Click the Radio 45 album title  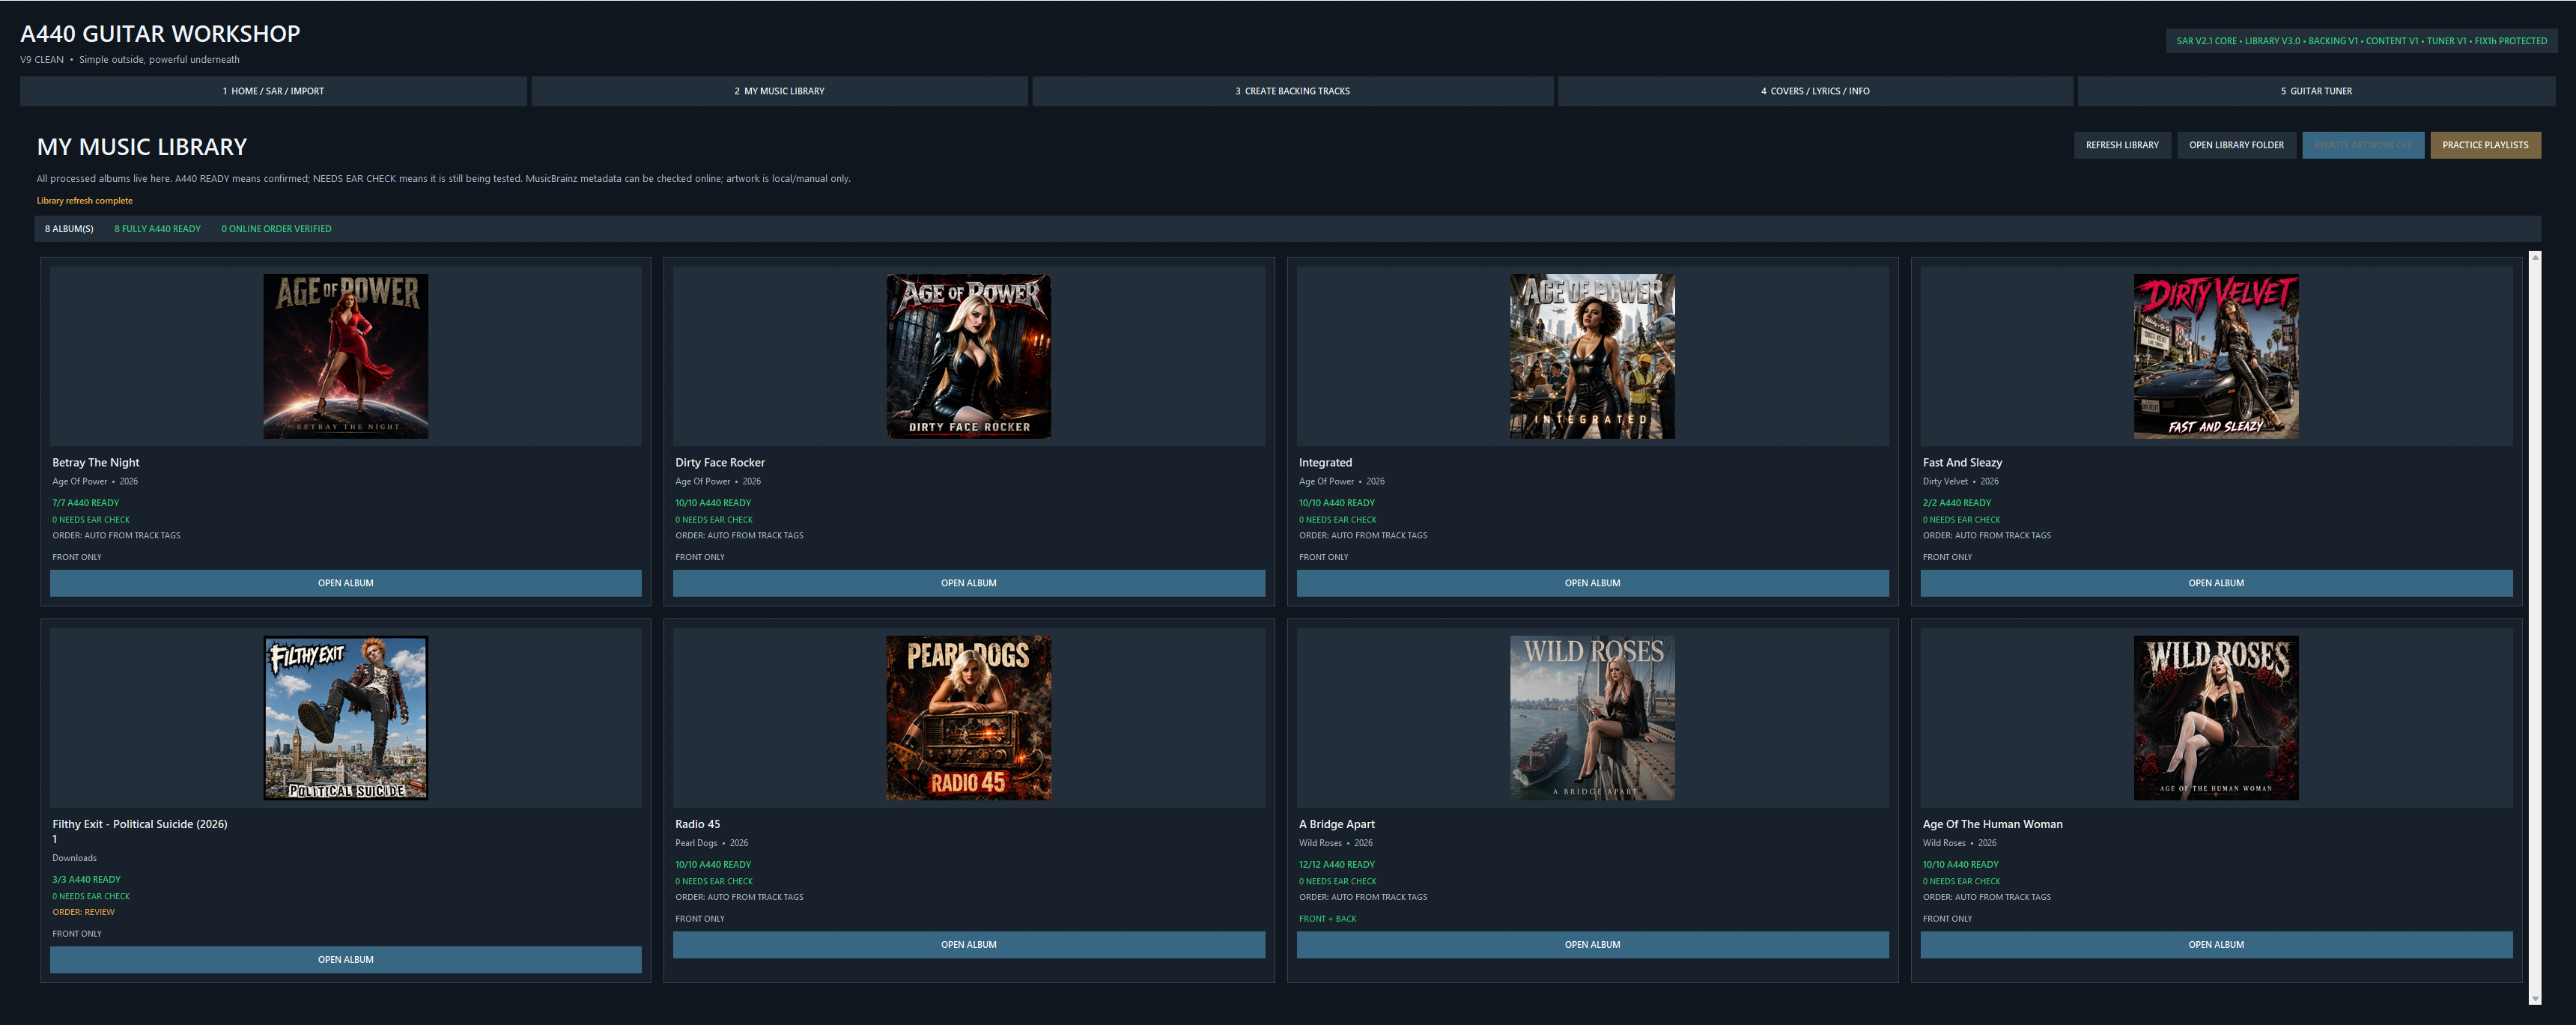[x=697, y=824]
